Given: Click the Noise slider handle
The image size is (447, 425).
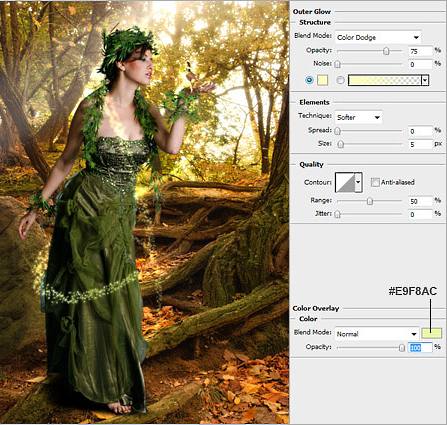Looking at the screenshot, I should pos(338,64).
